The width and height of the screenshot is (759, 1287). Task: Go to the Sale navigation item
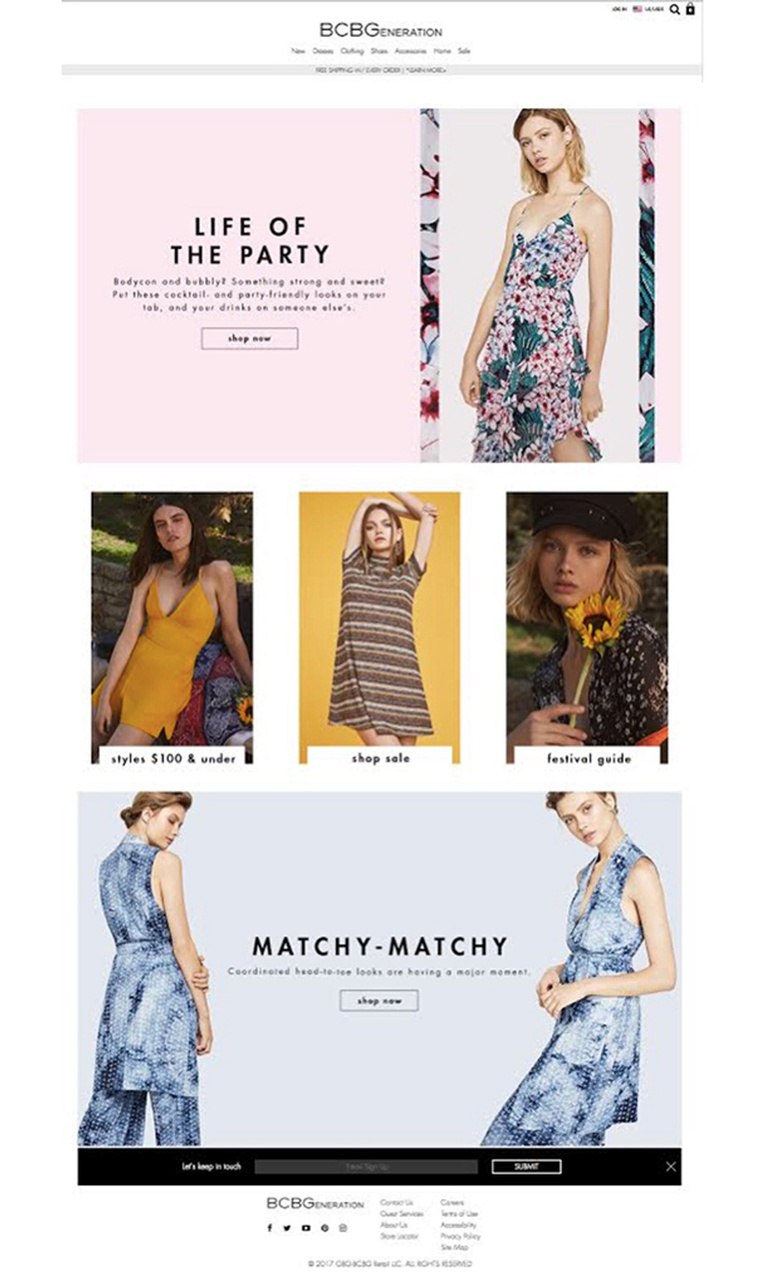[x=464, y=50]
